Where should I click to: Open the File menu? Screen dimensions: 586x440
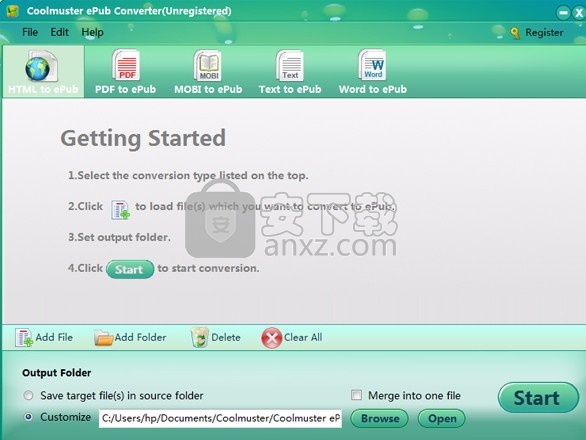click(30, 32)
